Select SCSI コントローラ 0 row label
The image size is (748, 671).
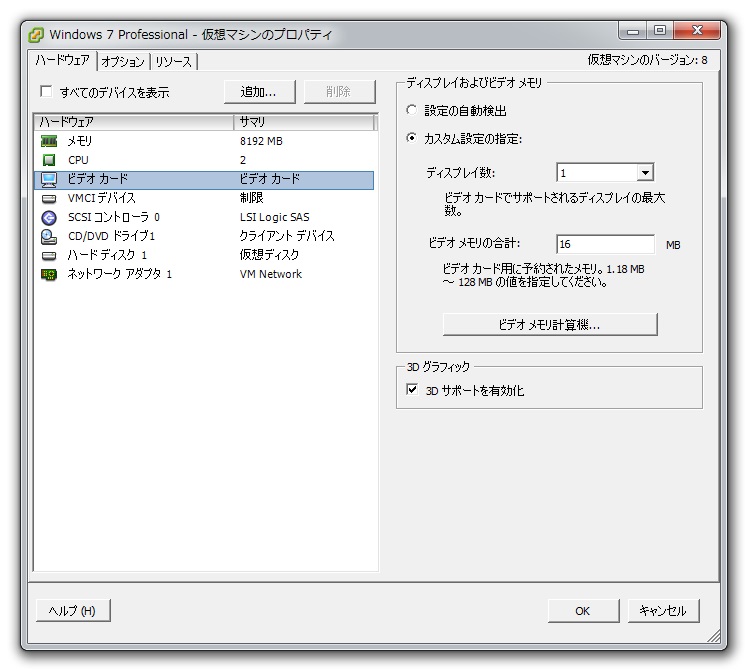click(x=114, y=217)
